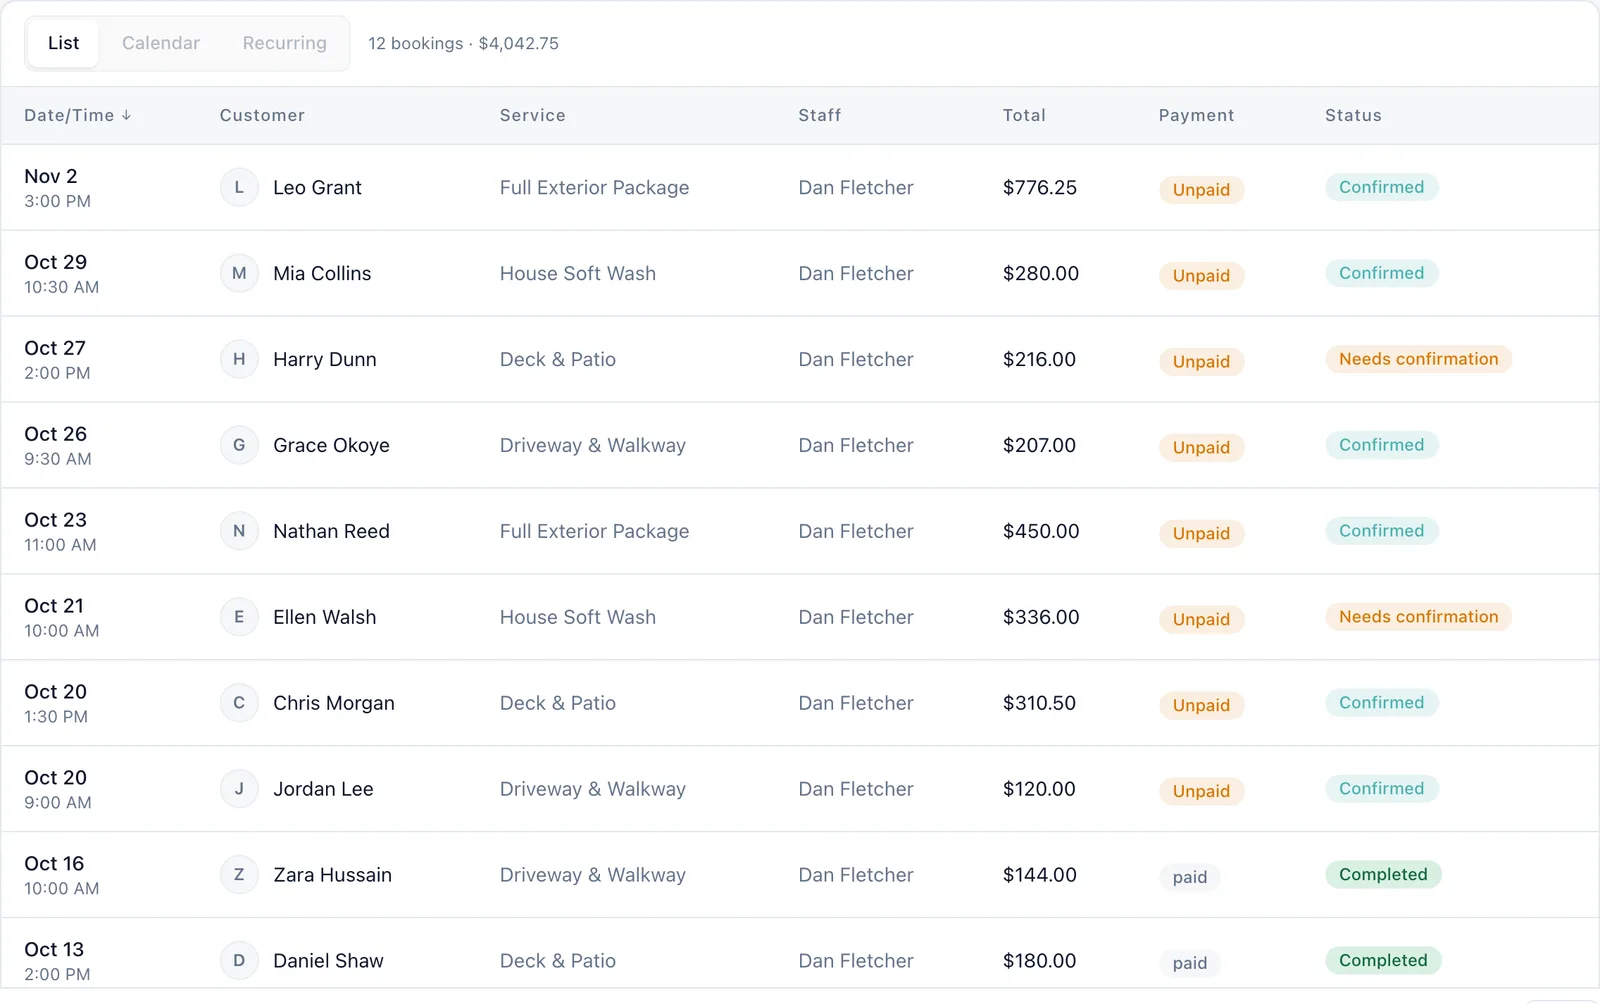The image size is (1600, 1004).
Task: Click Deck & Patio service for Chris Morgan
Action: click(x=558, y=703)
